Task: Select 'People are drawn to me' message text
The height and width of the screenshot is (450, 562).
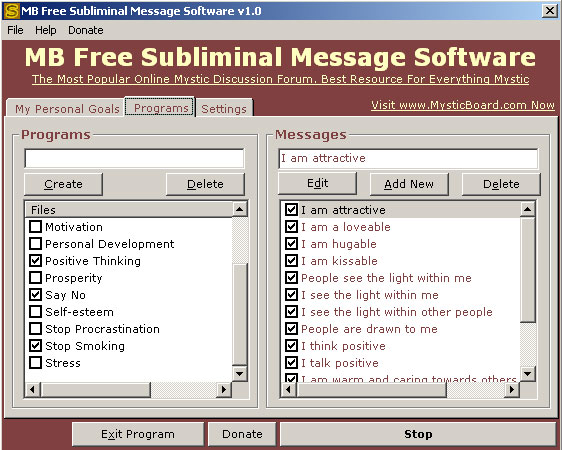Action: click(369, 329)
